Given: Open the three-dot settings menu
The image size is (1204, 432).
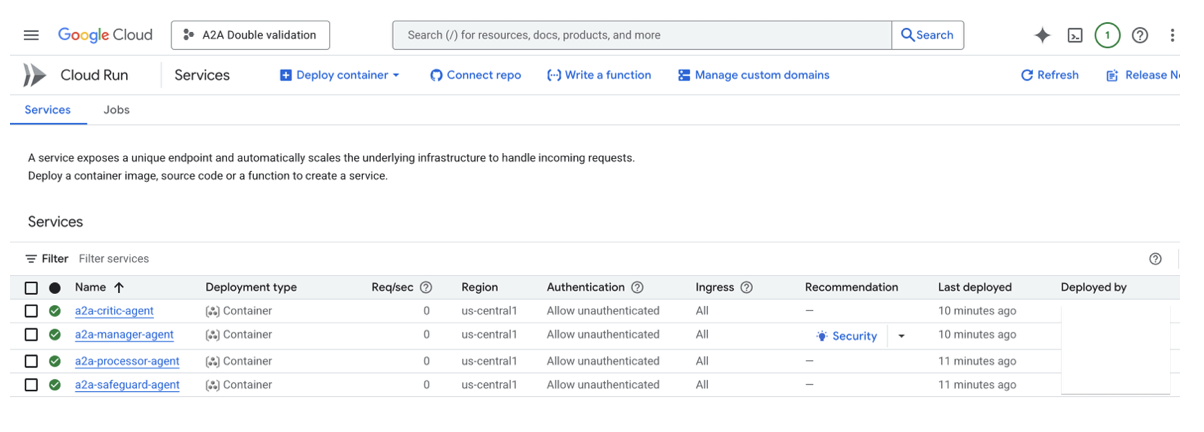Looking at the screenshot, I should [1172, 35].
